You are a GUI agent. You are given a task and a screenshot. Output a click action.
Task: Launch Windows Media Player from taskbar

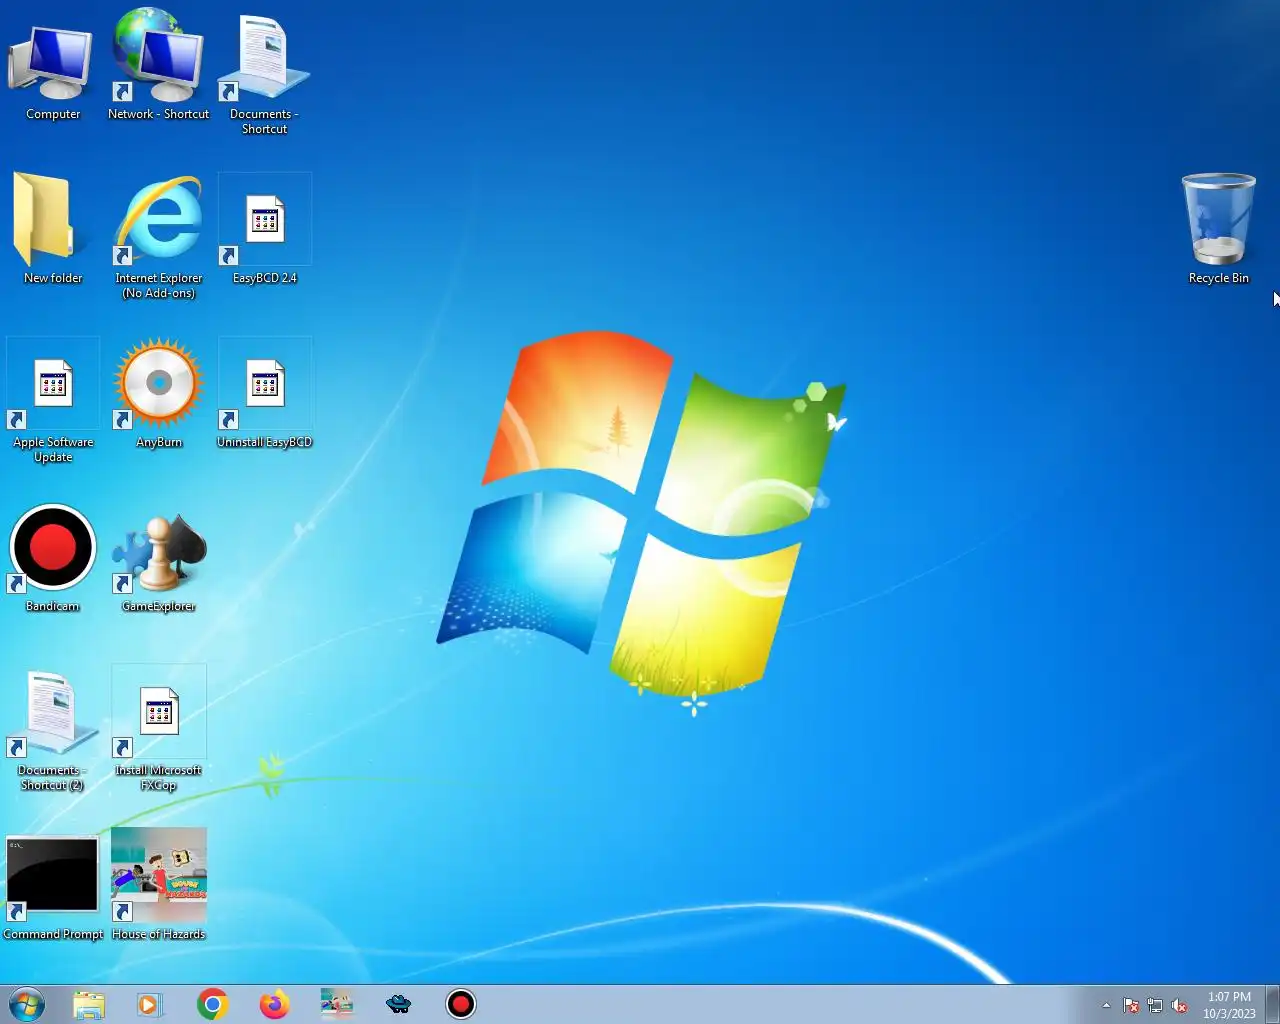point(149,1004)
